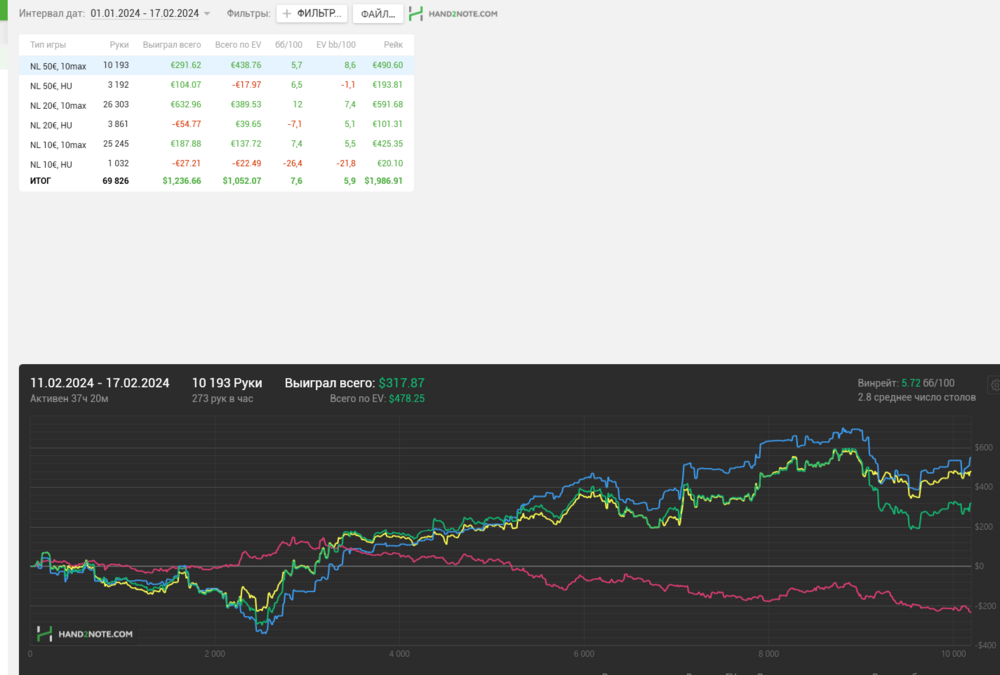Click the Винрейт 5.72 бб/100 label

(906, 383)
